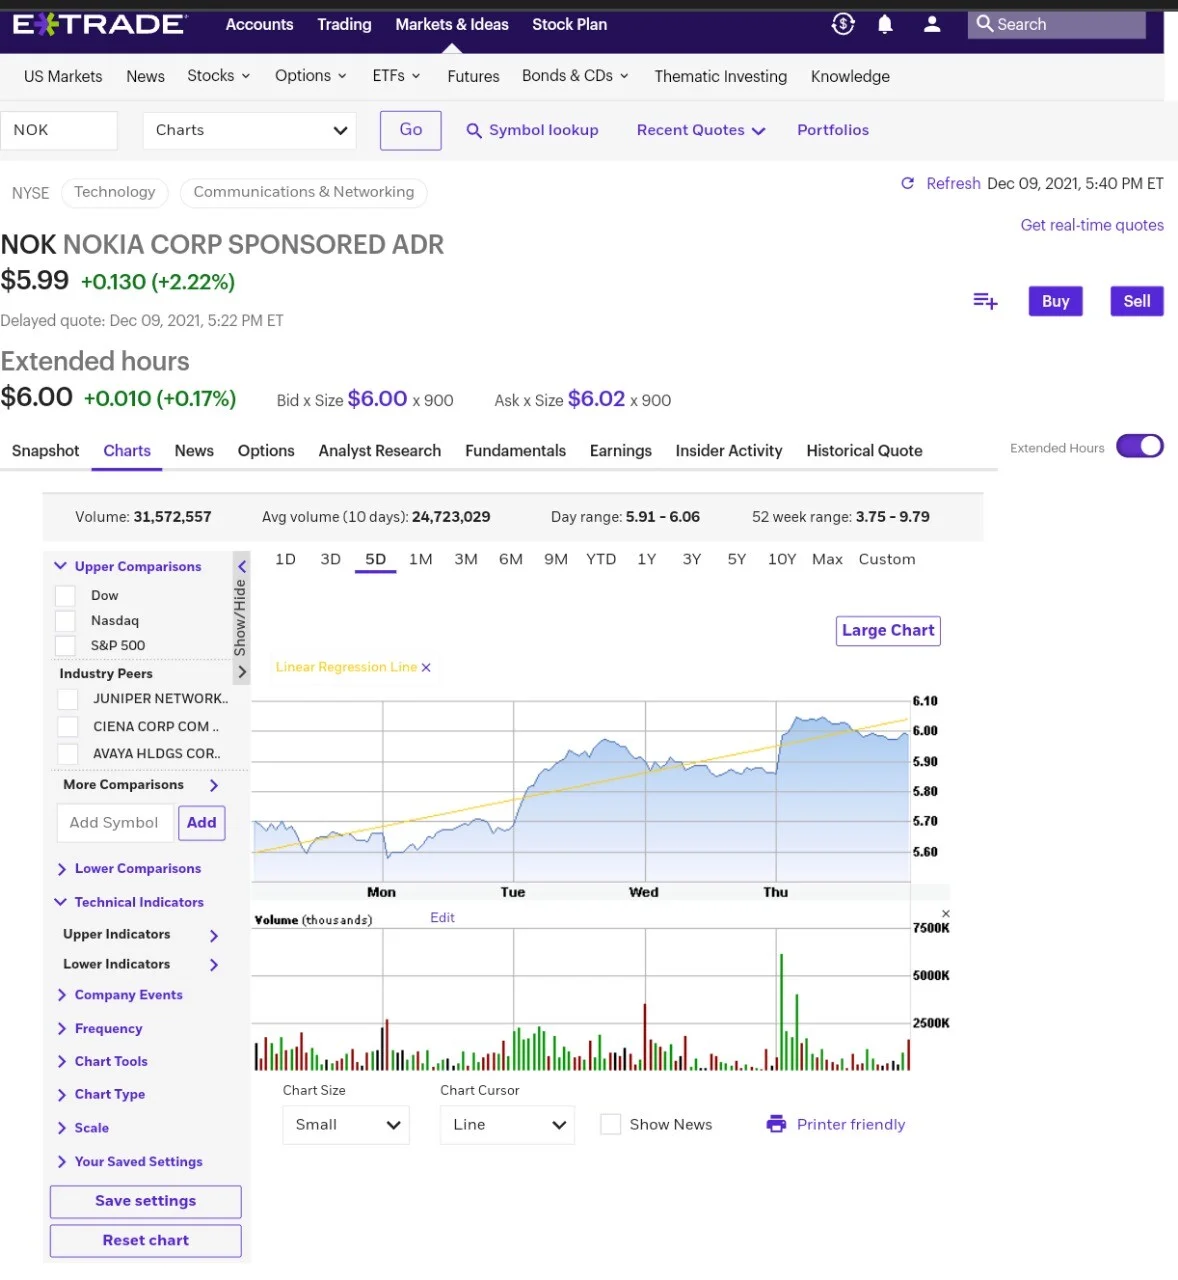Remove the Linear Regression Line indicator
1178x1280 pixels.
click(426, 667)
